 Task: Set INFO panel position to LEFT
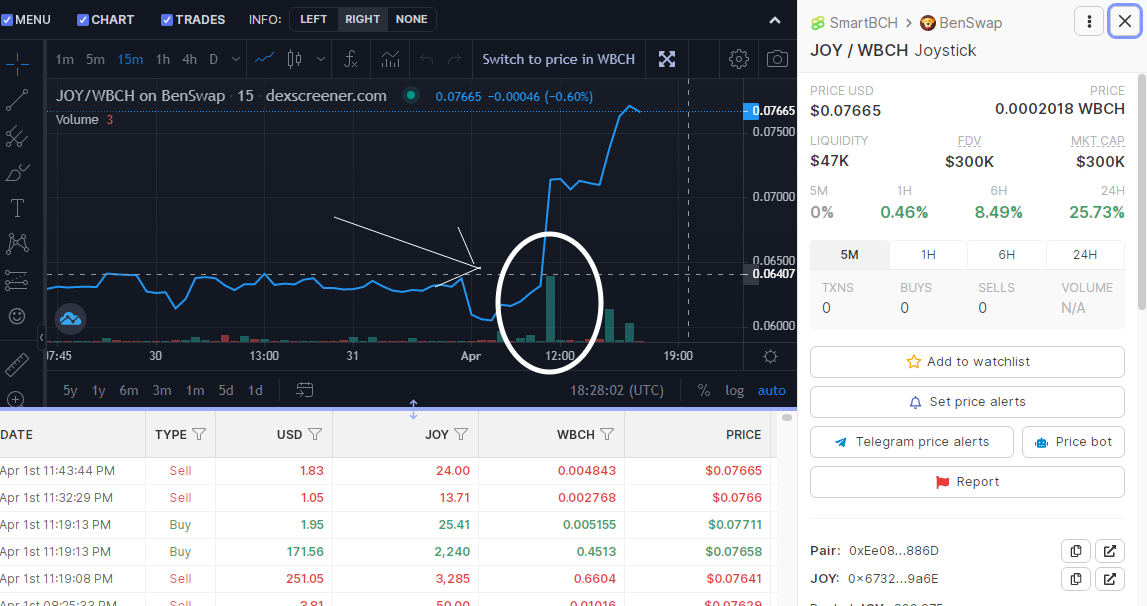click(313, 19)
